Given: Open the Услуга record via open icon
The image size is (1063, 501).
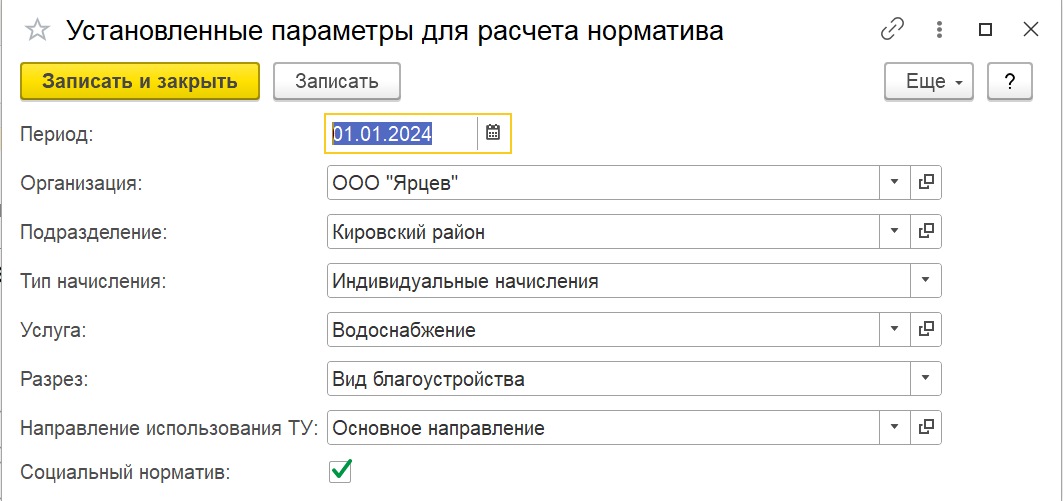Looking at the screenshot, I should click(926, 329).
